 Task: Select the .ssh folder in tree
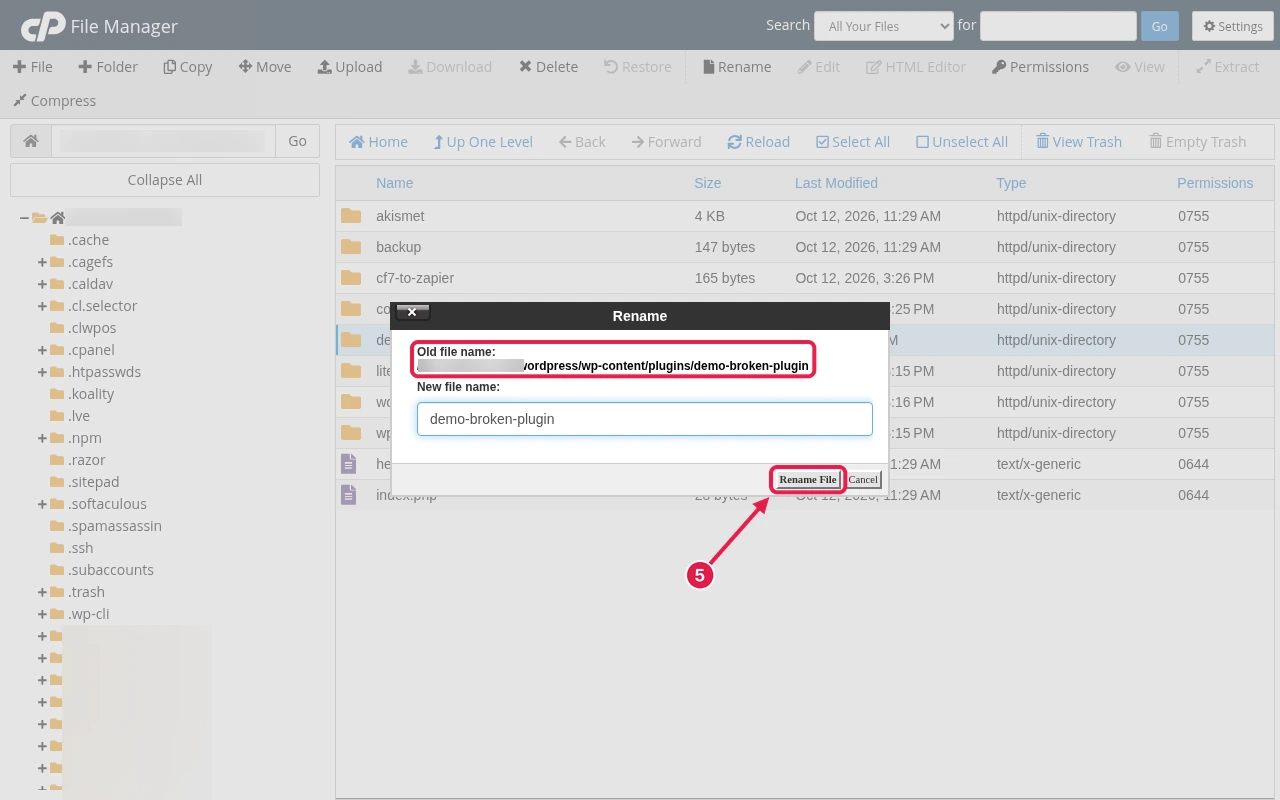point(80,548)
